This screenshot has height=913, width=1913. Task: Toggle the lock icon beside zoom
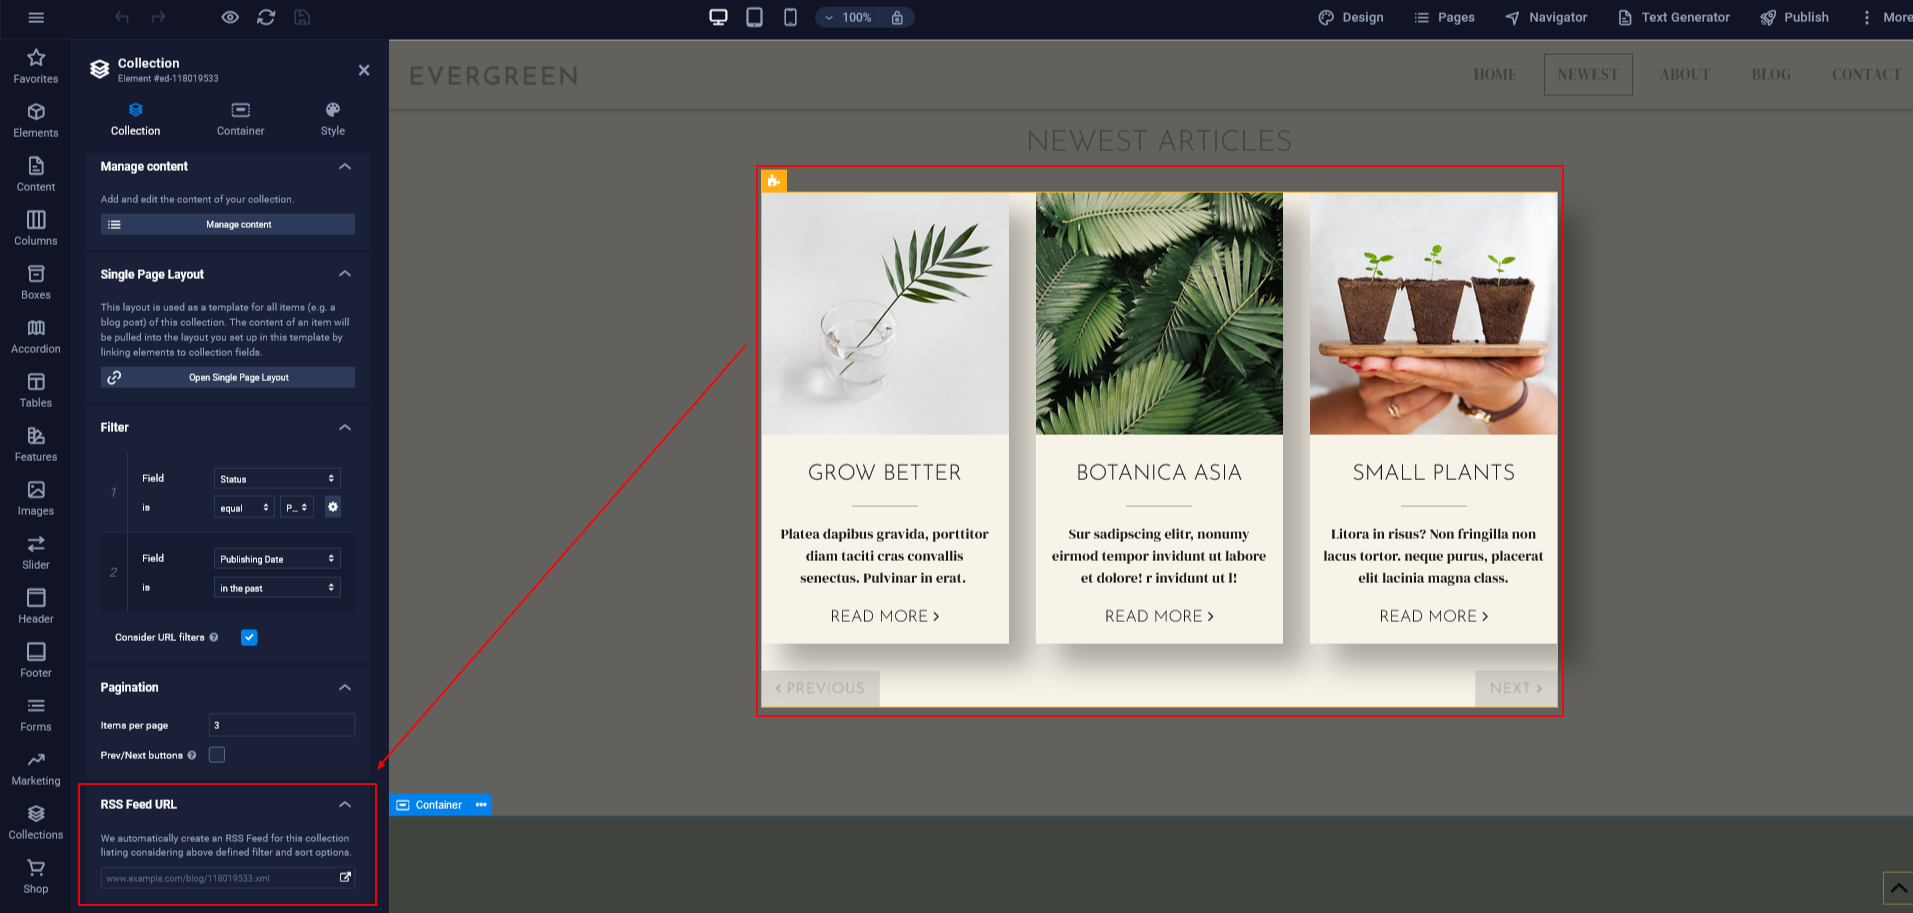pyautogui.click(x=897, y=17)
